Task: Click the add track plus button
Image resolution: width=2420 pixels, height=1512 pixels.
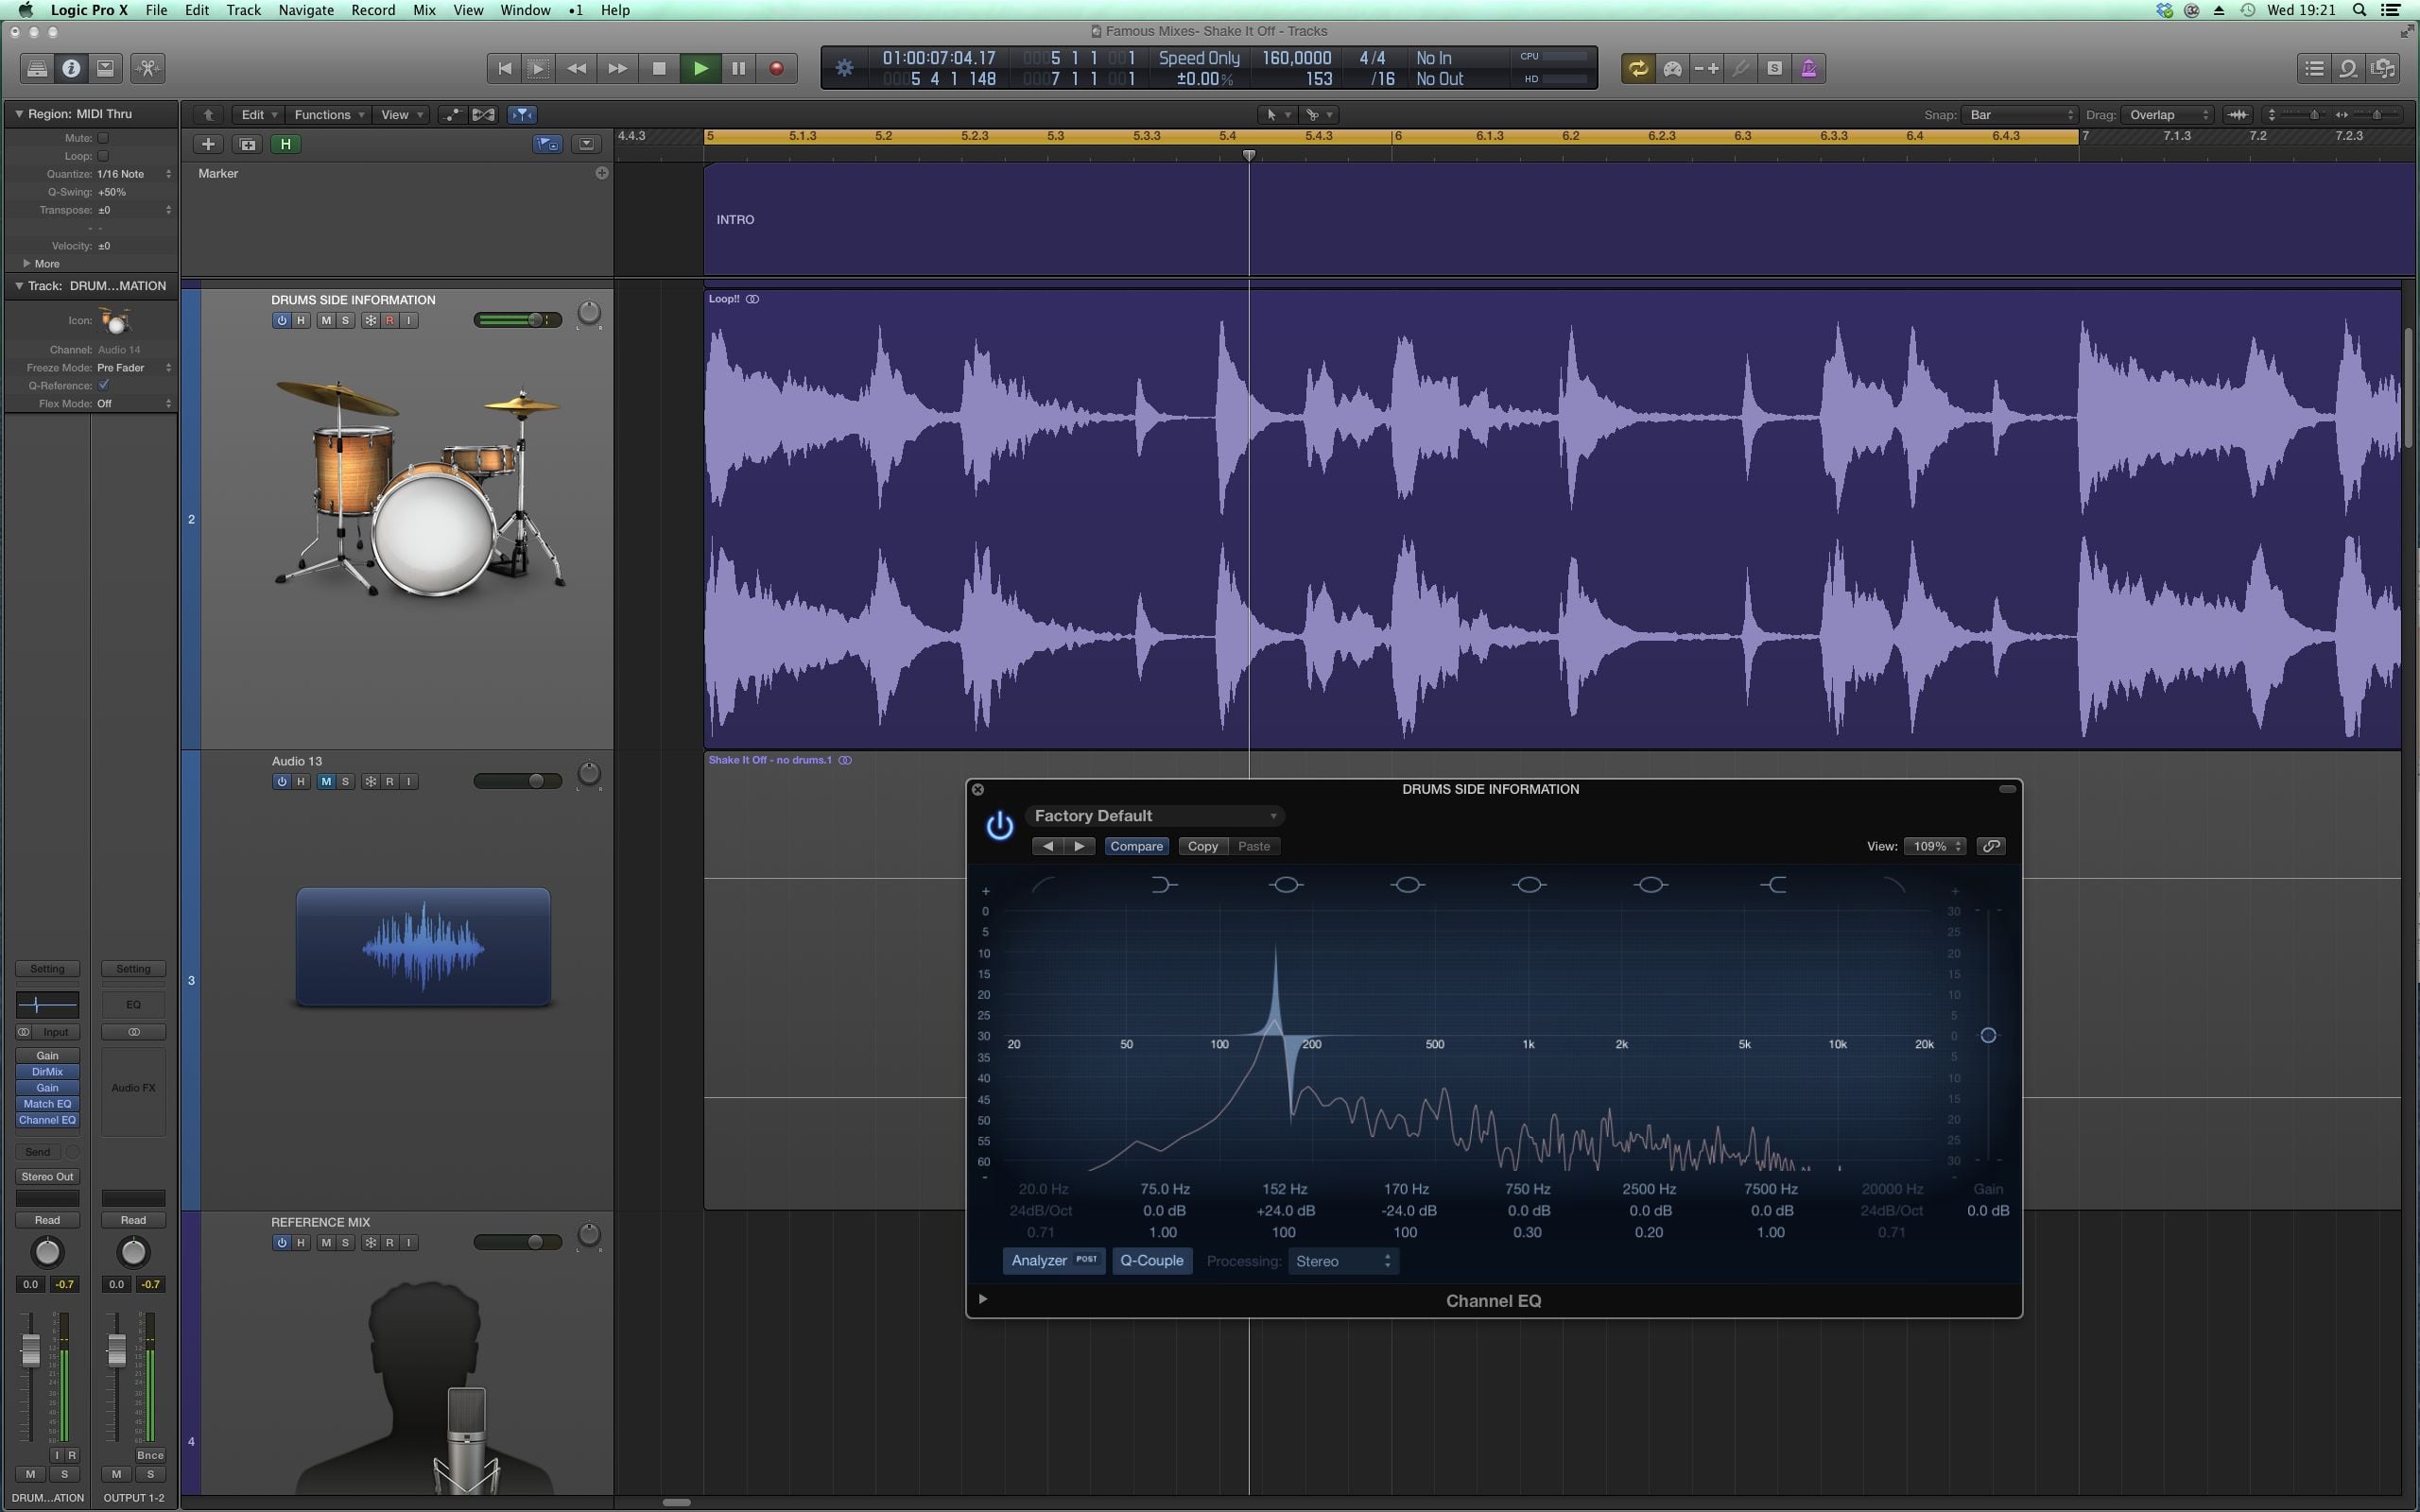Action: pyautogui.click(x=208, y=144)
